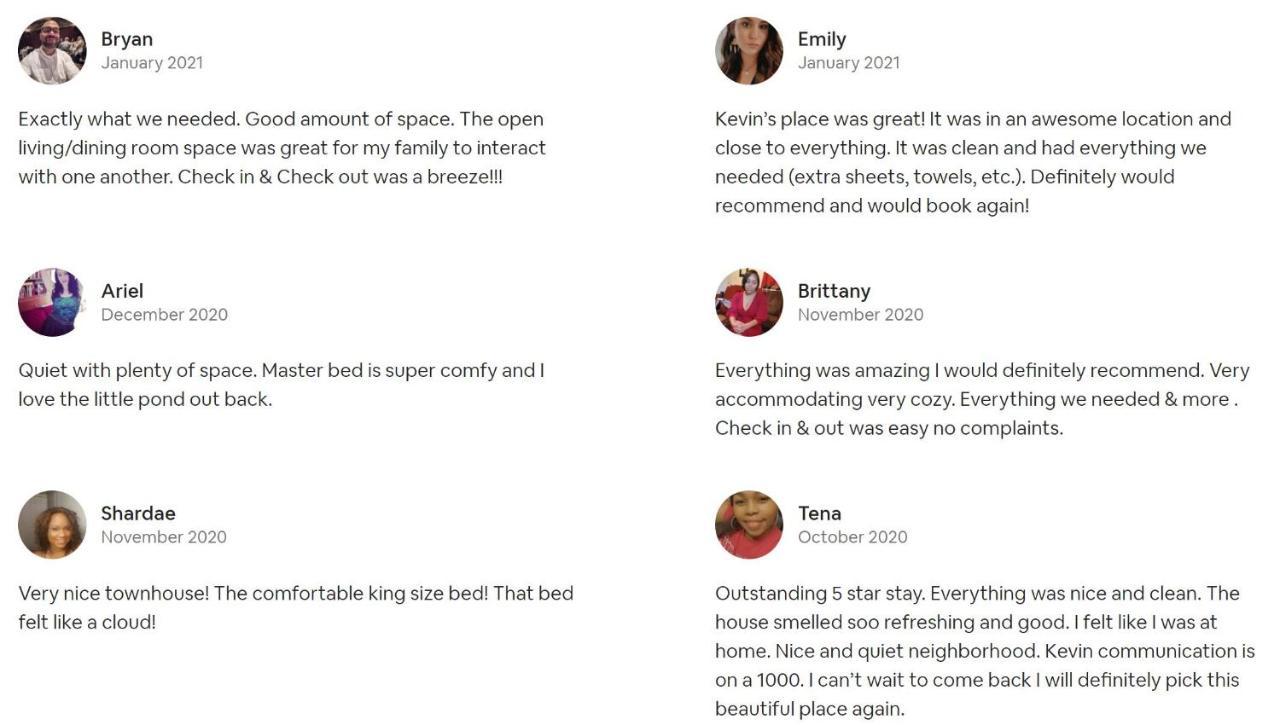Click Ariel's review about the little pond
The image size is (1280, 725).
click(x=281, y=385)
